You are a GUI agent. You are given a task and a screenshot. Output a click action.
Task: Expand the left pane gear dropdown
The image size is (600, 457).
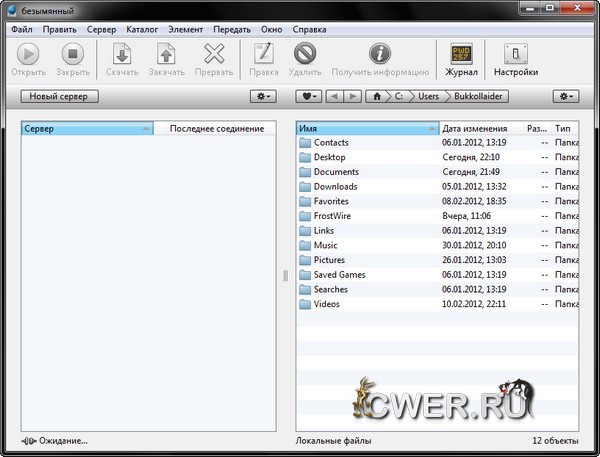pyautogui.click(x=263, y=96)
